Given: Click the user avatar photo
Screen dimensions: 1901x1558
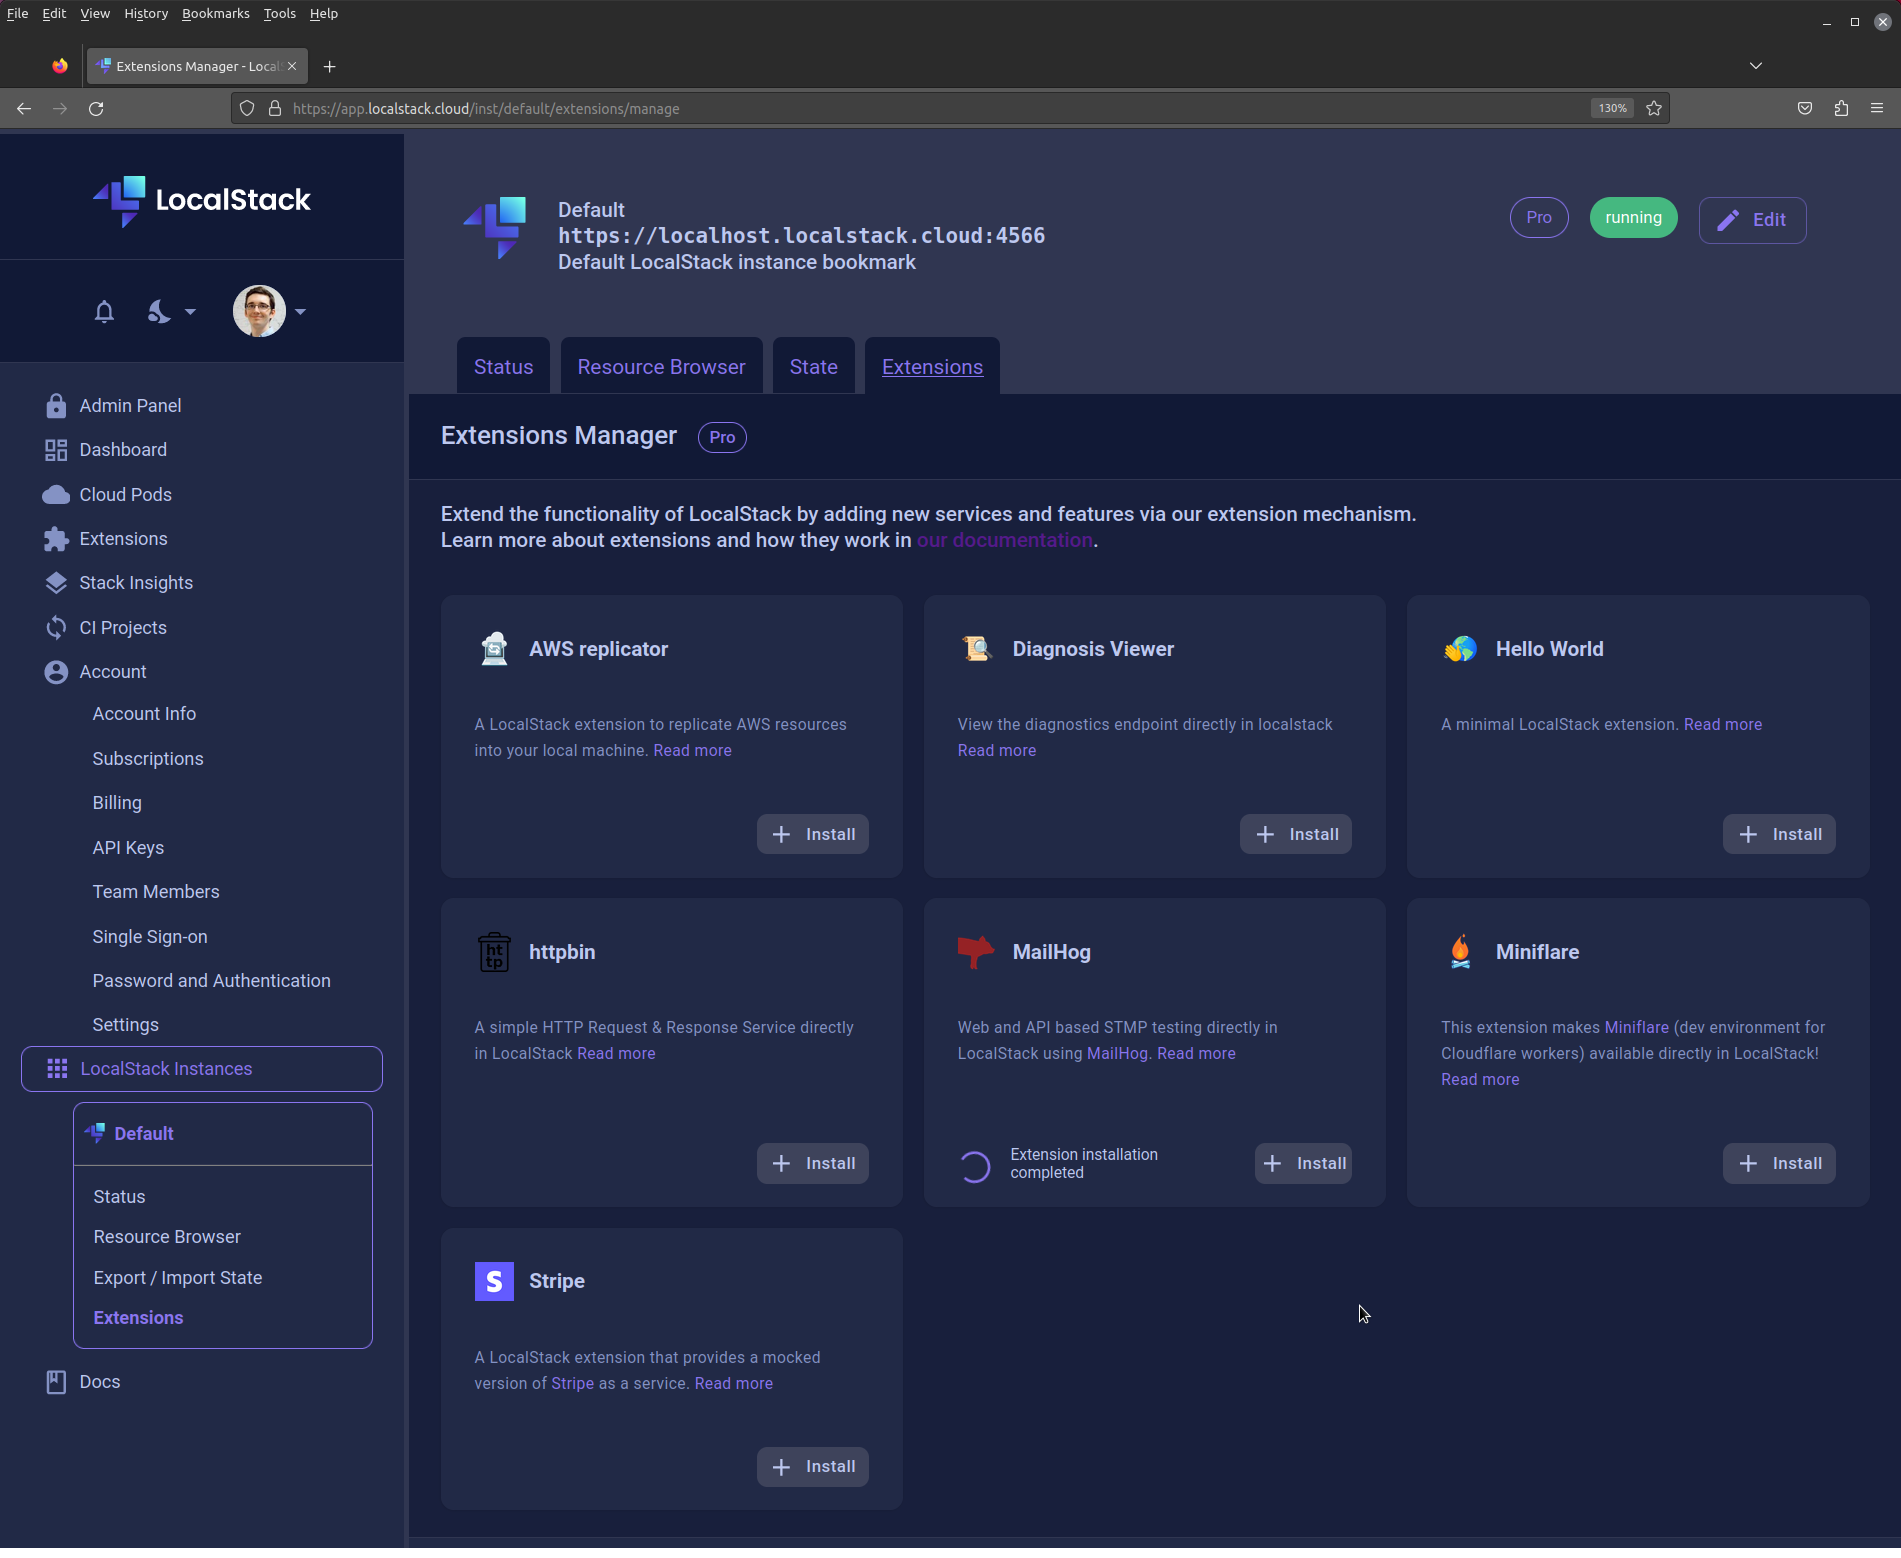Looking at the screenshot, I should coord(259,311).
